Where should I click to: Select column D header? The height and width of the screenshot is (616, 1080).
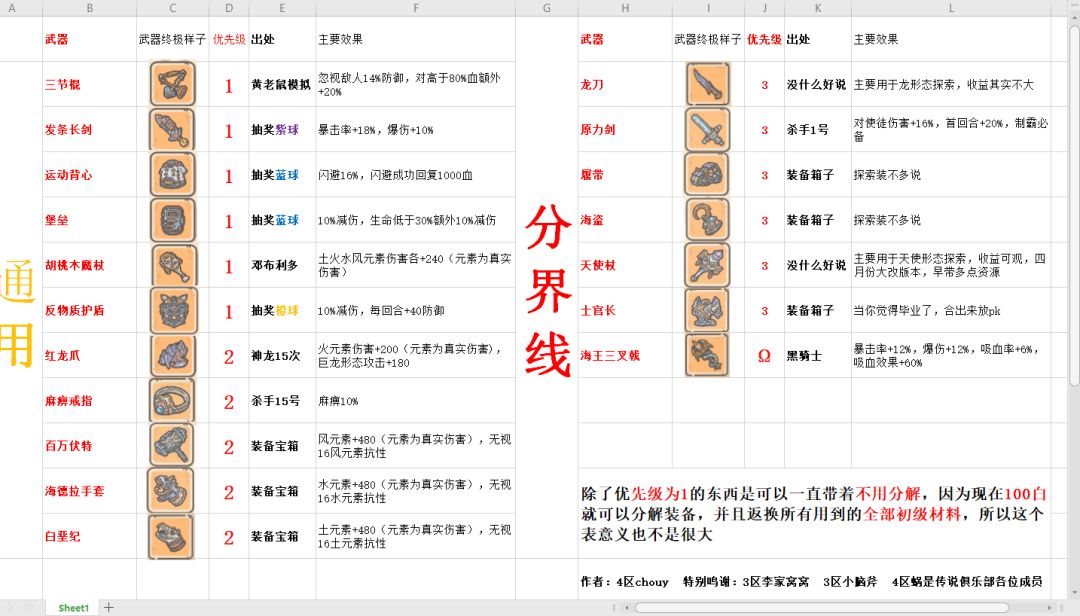229,8
